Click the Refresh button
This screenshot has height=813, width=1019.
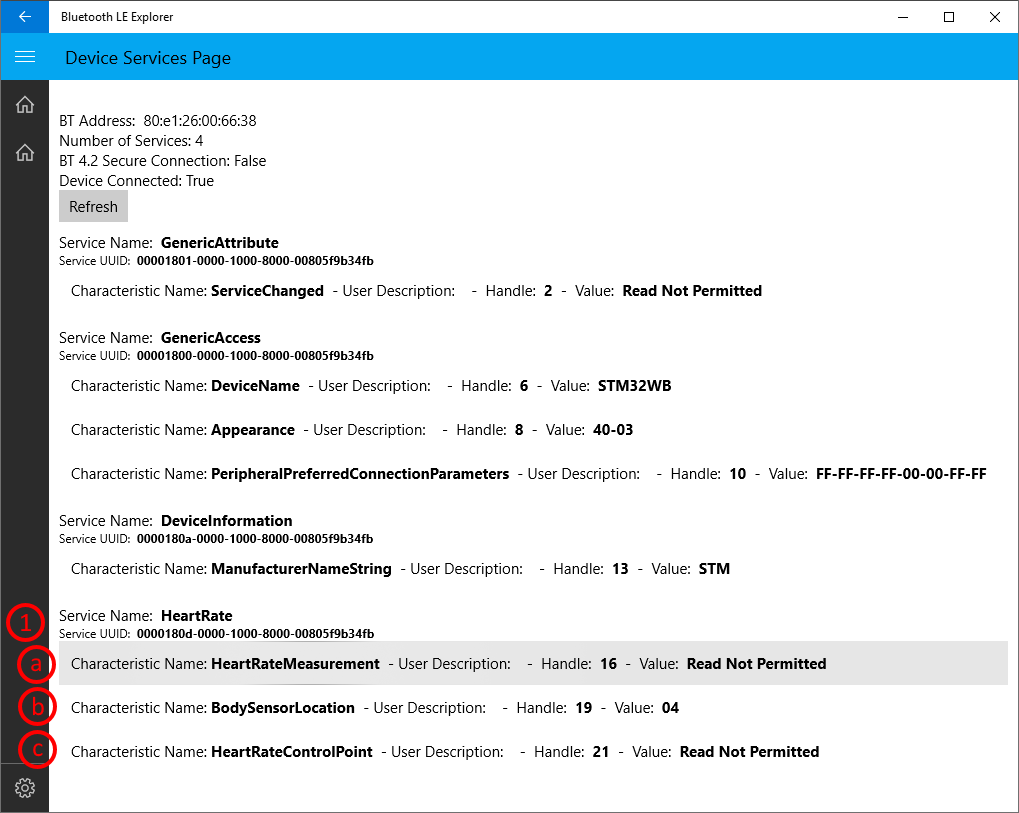tap(93, 207)
